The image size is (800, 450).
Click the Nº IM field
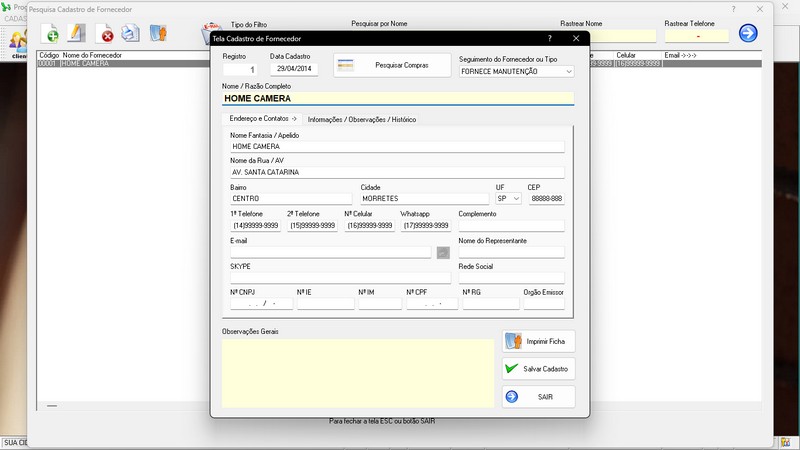point(380,304)
